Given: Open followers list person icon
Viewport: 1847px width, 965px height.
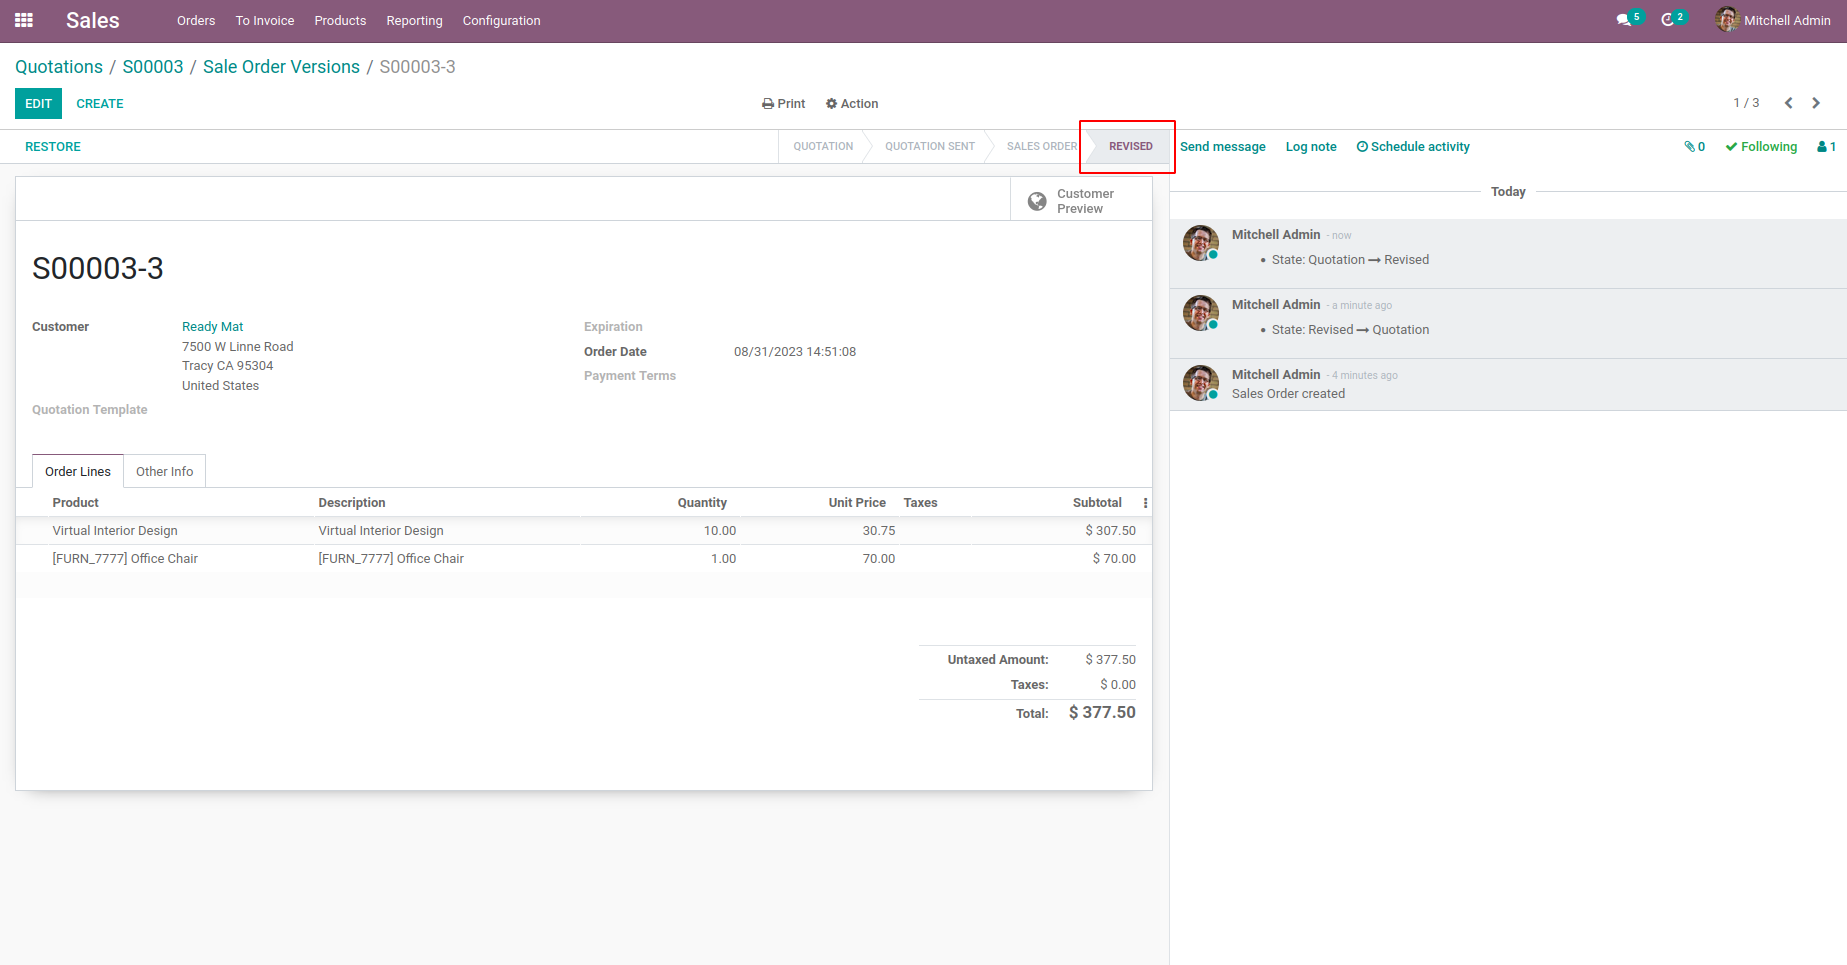Looking at the screenshot, I should (1826, 147).
